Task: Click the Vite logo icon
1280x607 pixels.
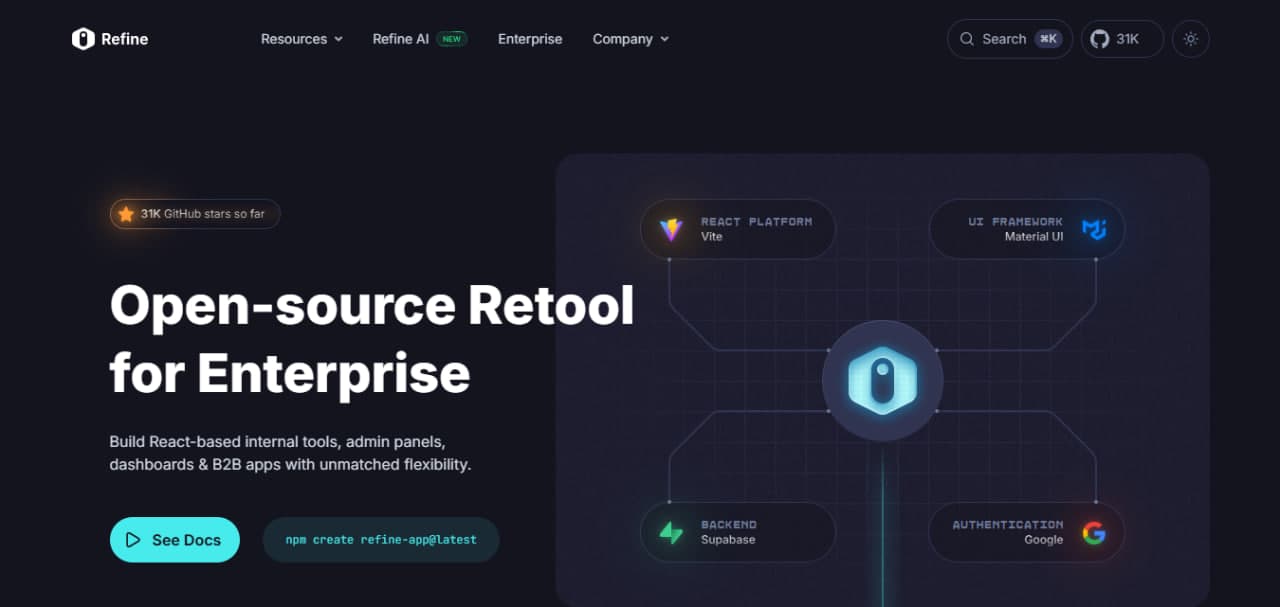Action: click(671, 230)
